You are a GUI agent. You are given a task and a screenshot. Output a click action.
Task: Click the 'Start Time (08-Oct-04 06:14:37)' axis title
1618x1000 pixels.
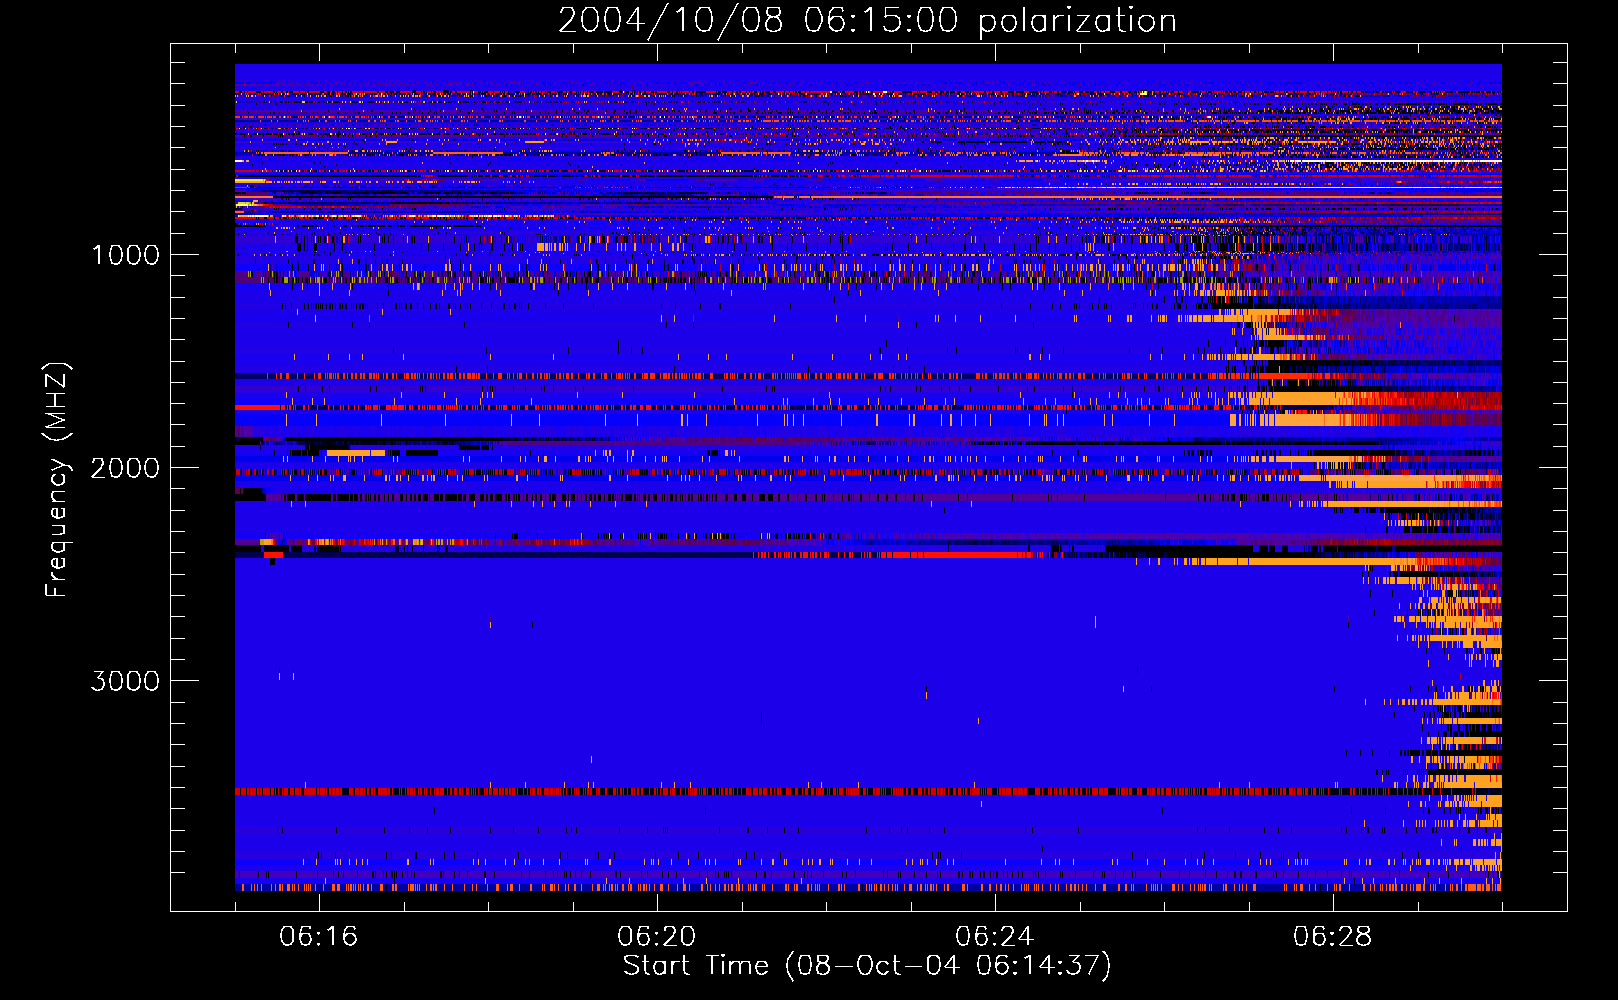867,966
